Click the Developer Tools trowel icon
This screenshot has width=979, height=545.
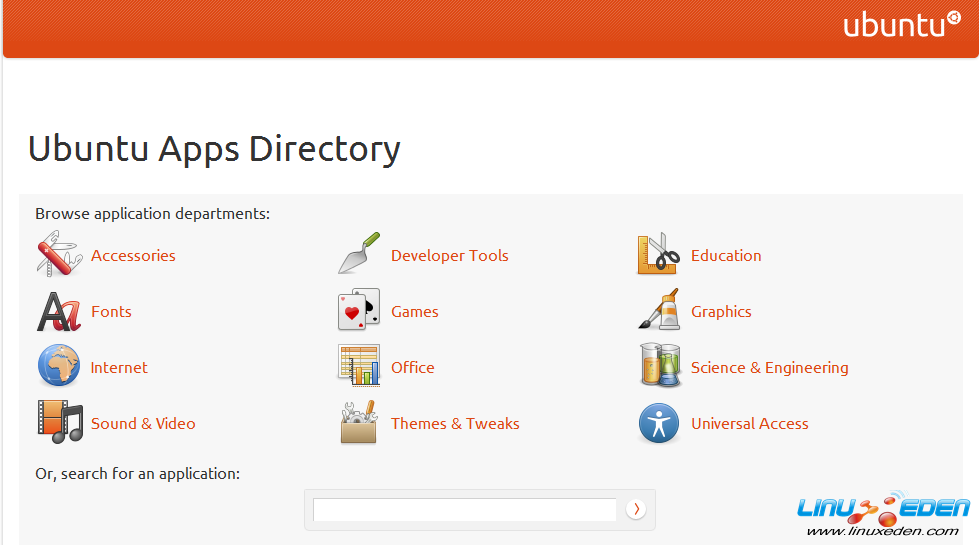pyautogui.click(x=359, y=253)
